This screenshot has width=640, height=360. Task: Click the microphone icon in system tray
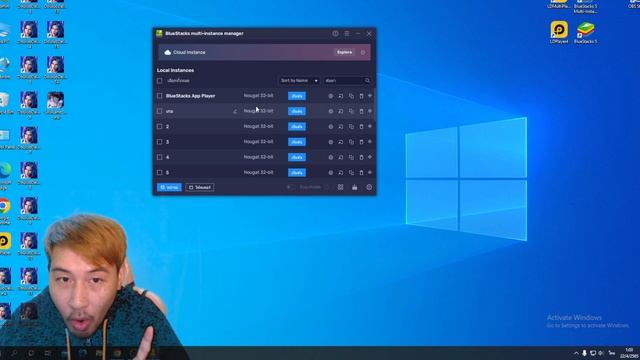pyautogui.click(x=584, y=353)
